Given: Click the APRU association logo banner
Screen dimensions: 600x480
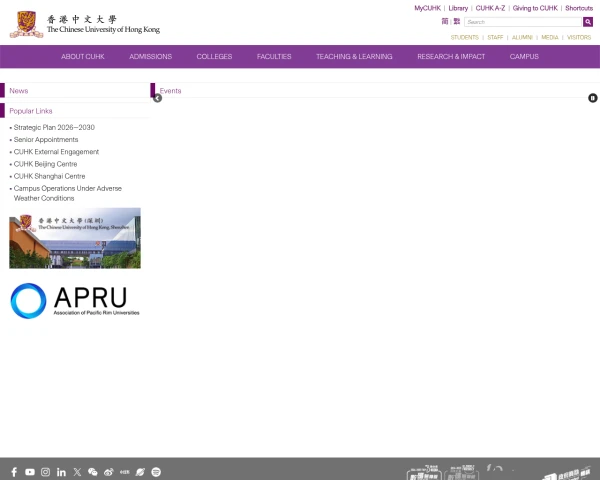Looking at the screenshot, I should pos(75,301).
